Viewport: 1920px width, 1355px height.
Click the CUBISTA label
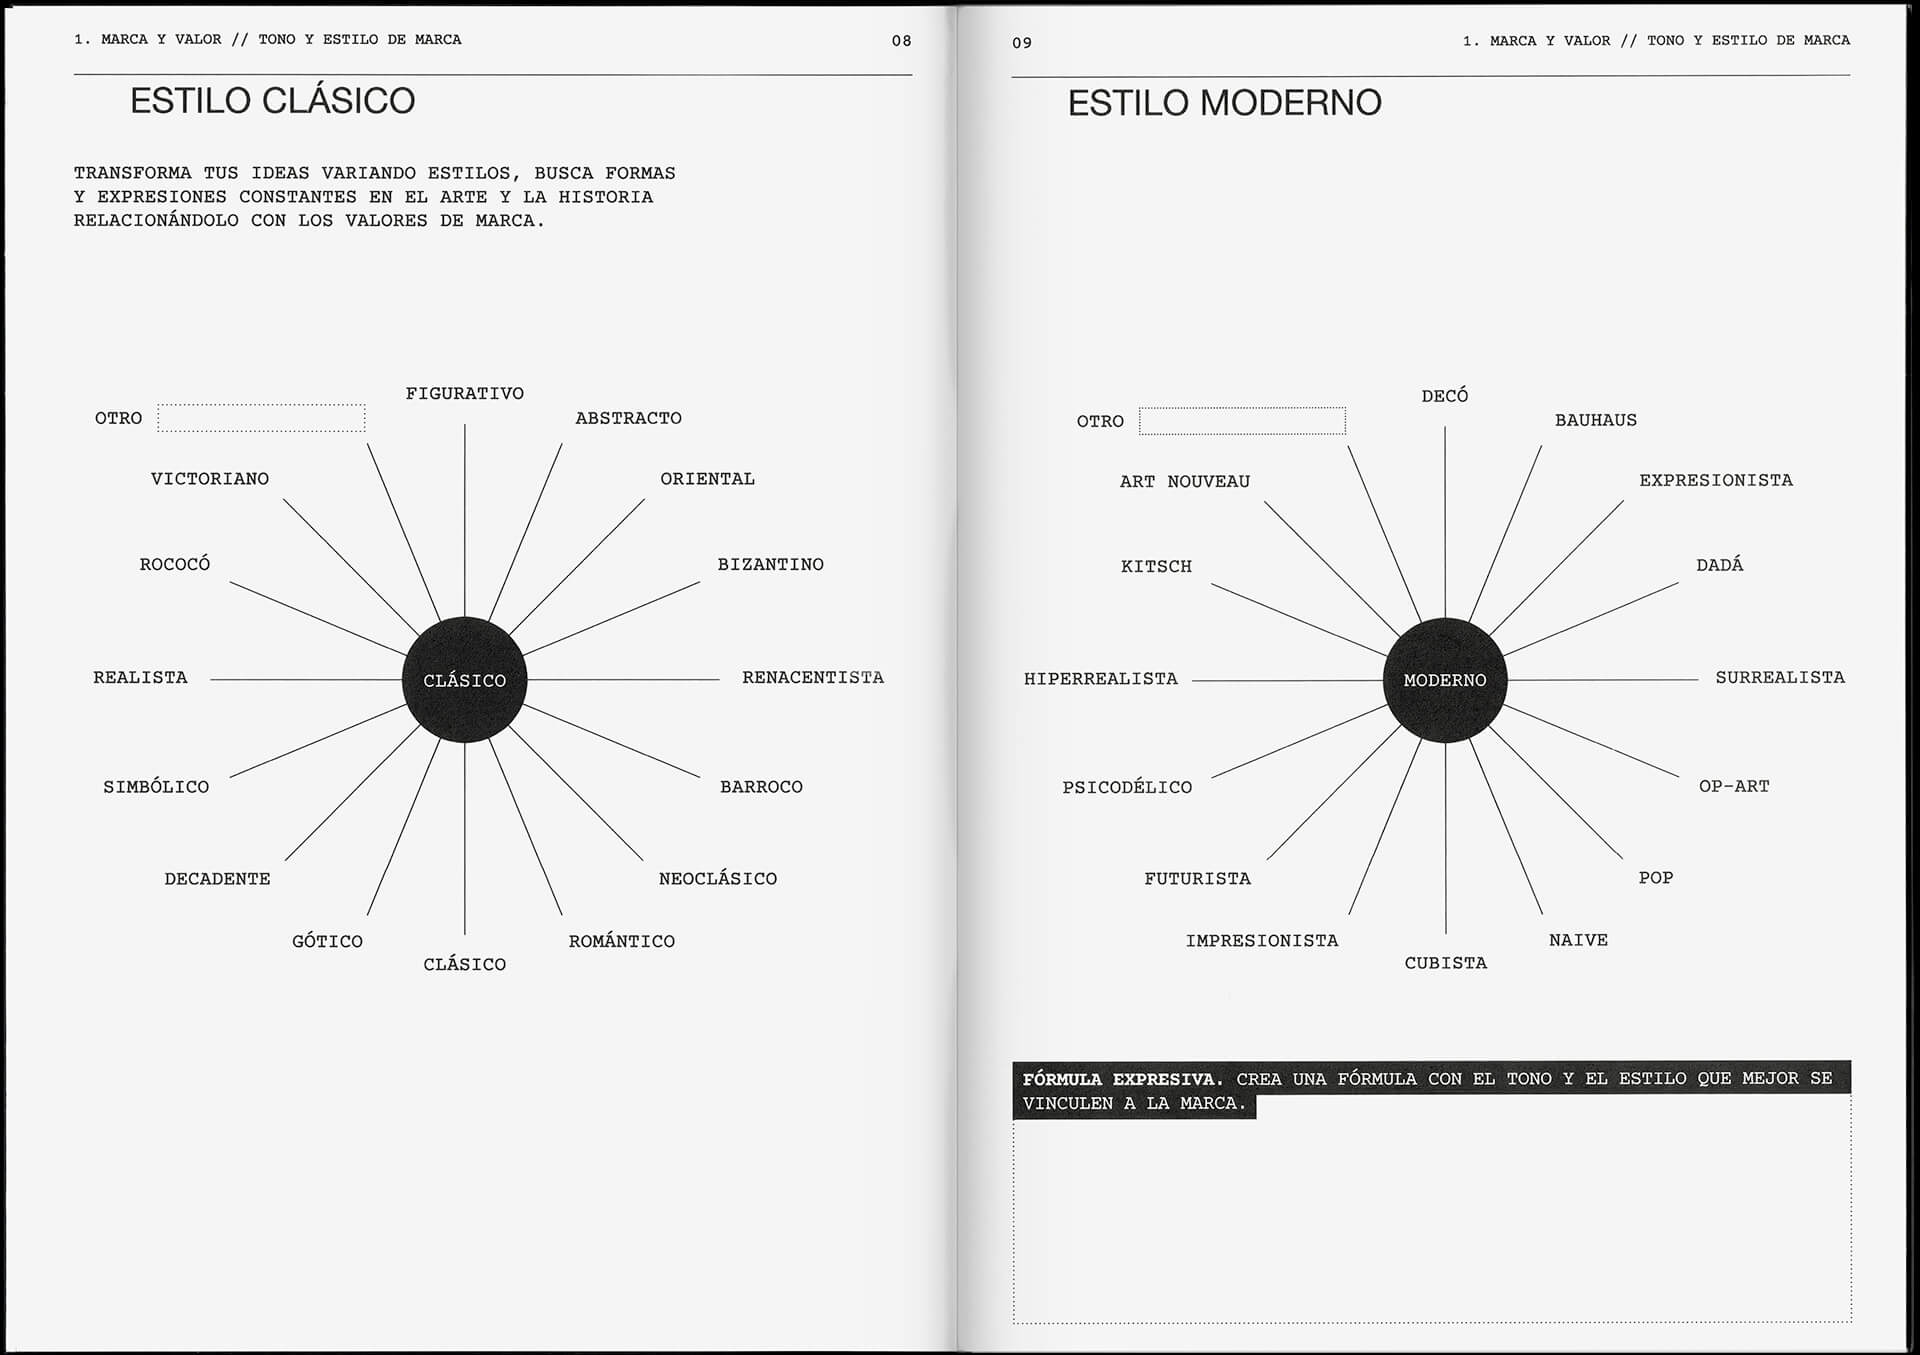(1446, 963)
